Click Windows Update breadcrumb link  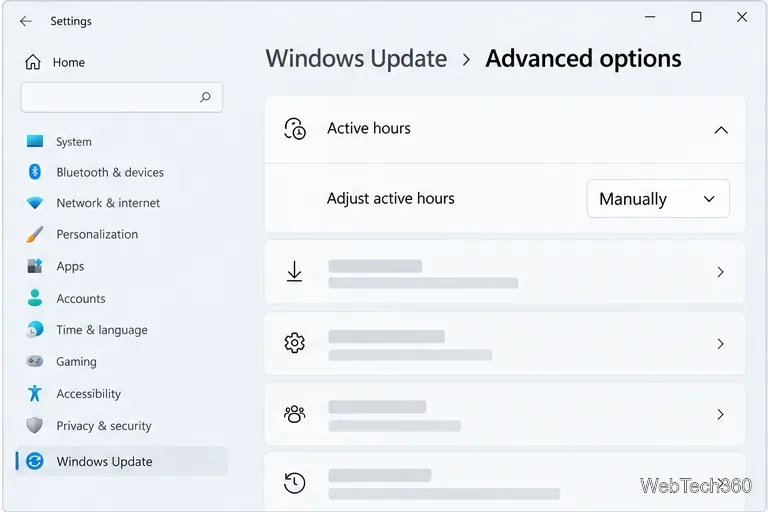(x=356, y=58)
